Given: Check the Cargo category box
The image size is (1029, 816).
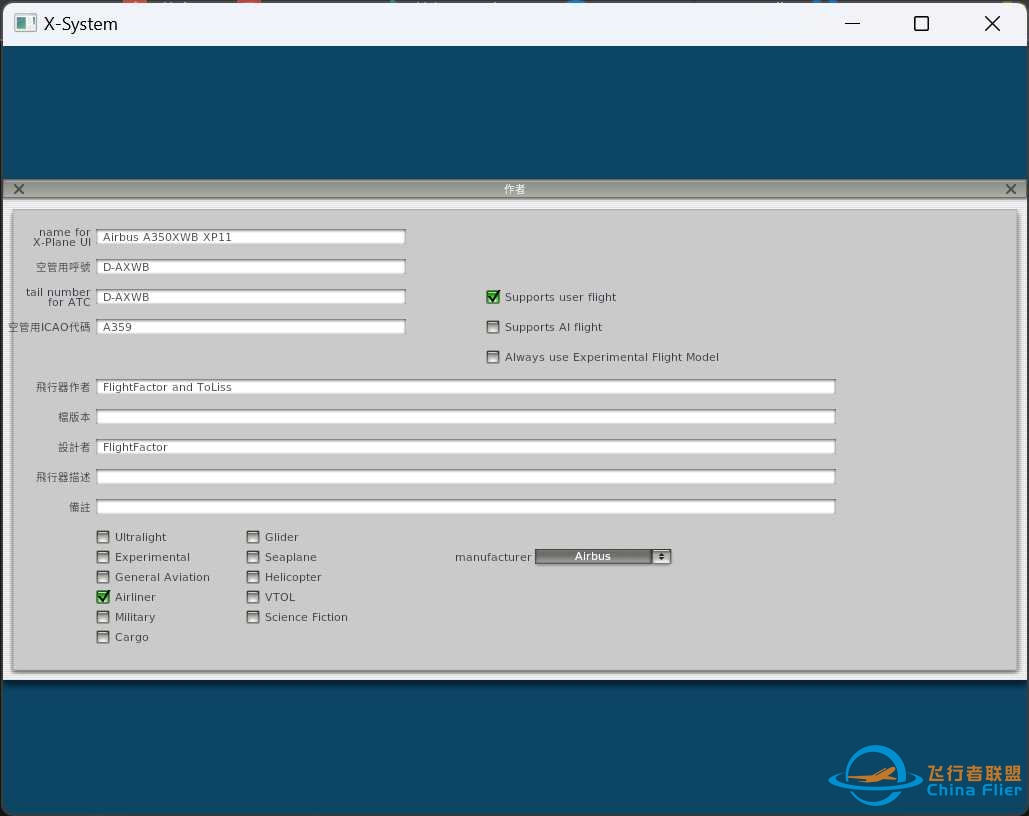Looking at the screenshot, I should [x=103, y=637].
